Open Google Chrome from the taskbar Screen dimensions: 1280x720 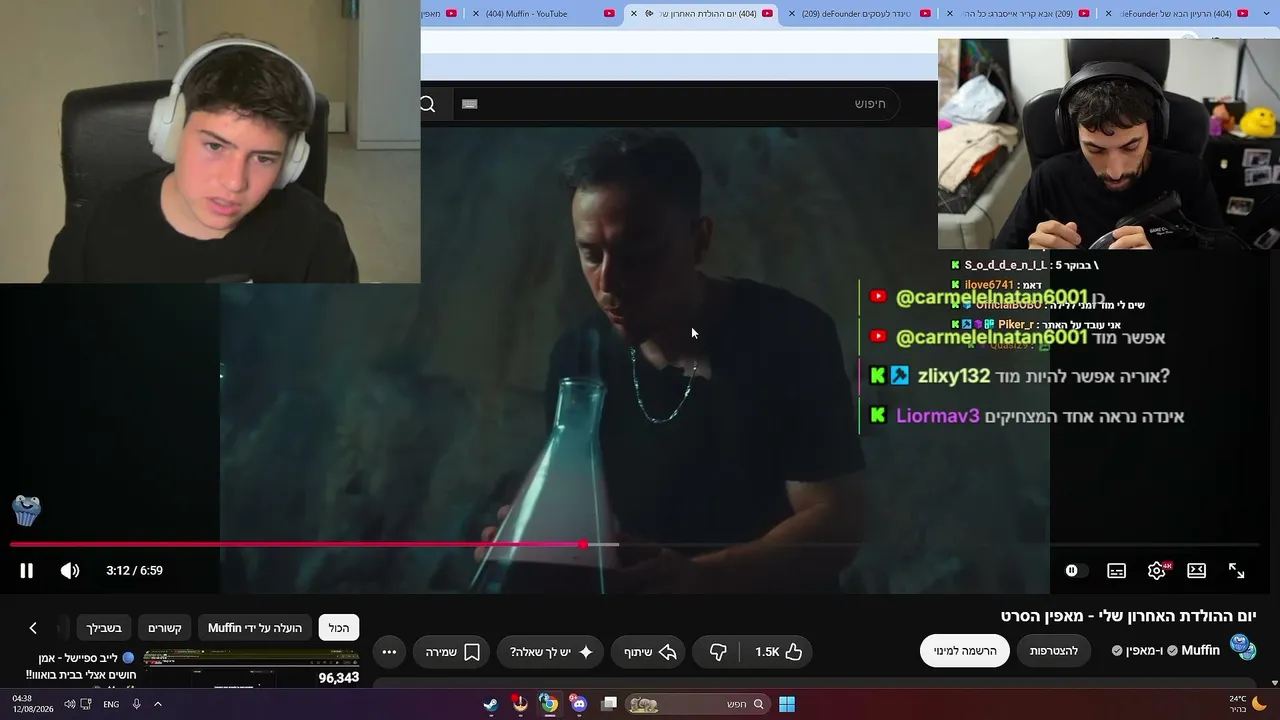tap(549, 704)
